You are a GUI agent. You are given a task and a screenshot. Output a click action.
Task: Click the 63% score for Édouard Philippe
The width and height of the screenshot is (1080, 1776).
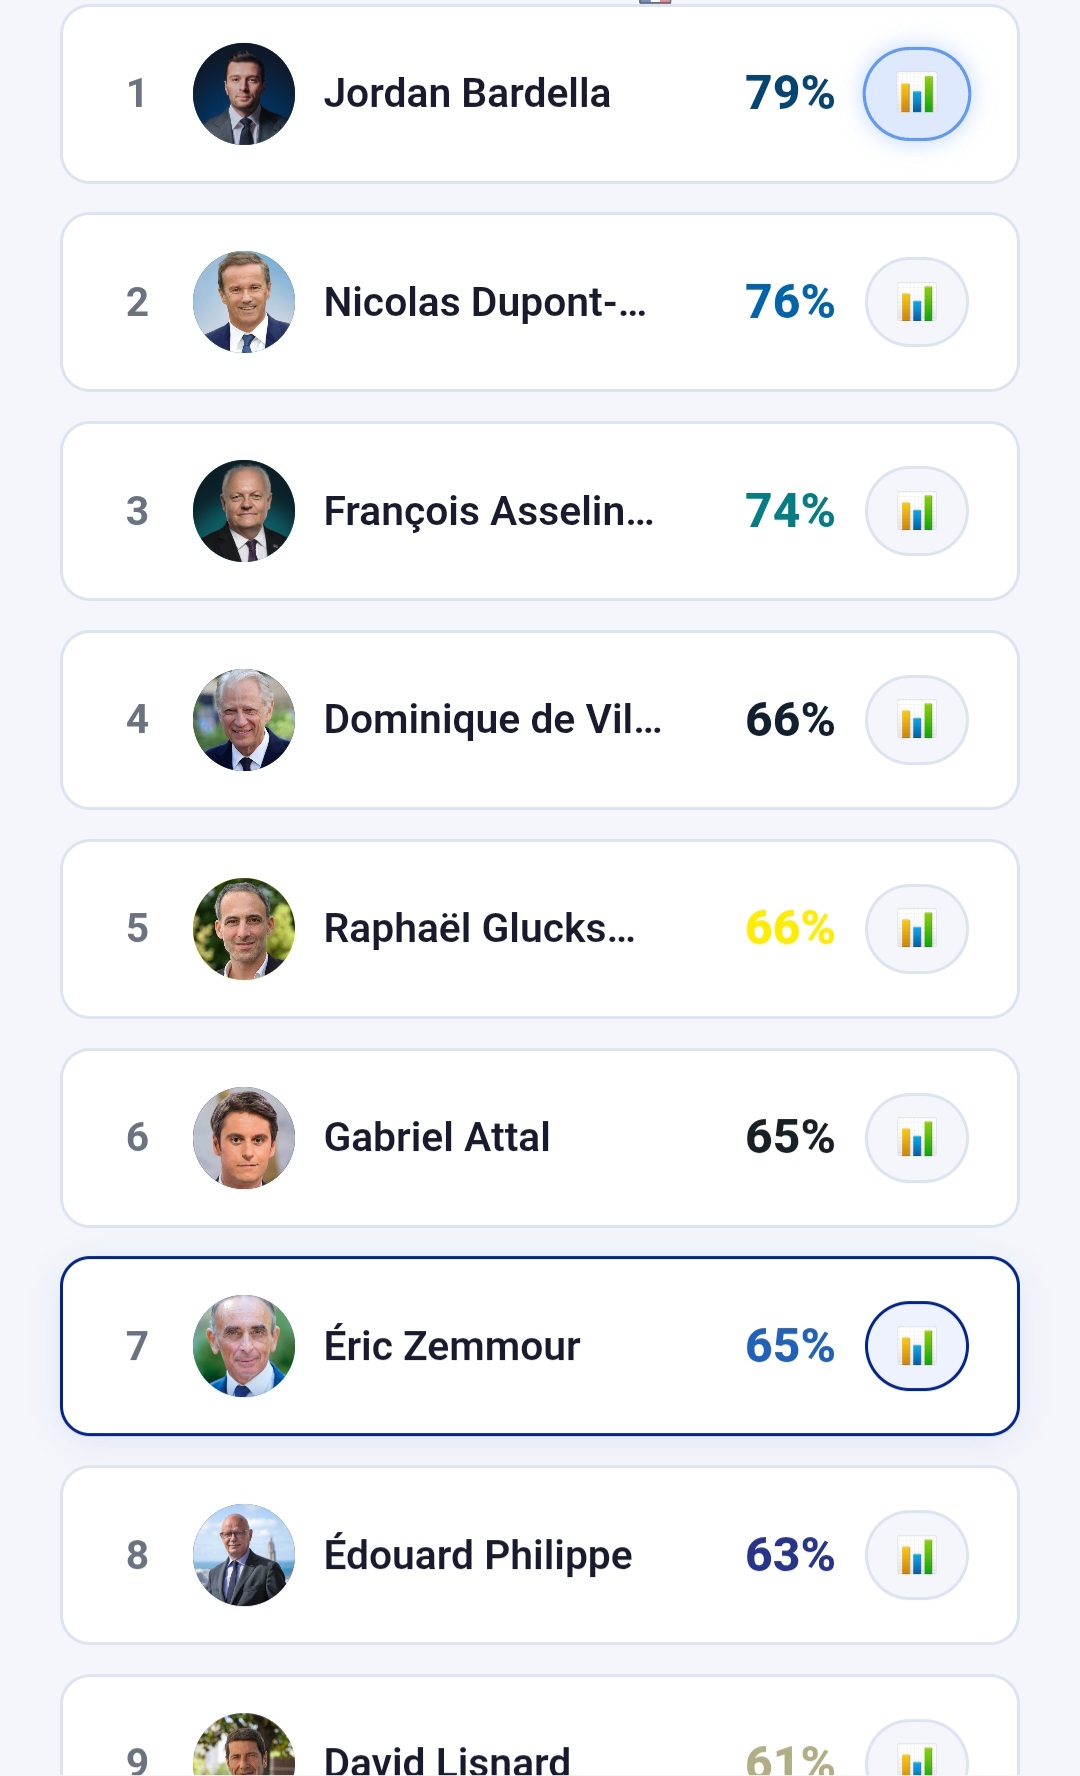tap(789, 1555)
